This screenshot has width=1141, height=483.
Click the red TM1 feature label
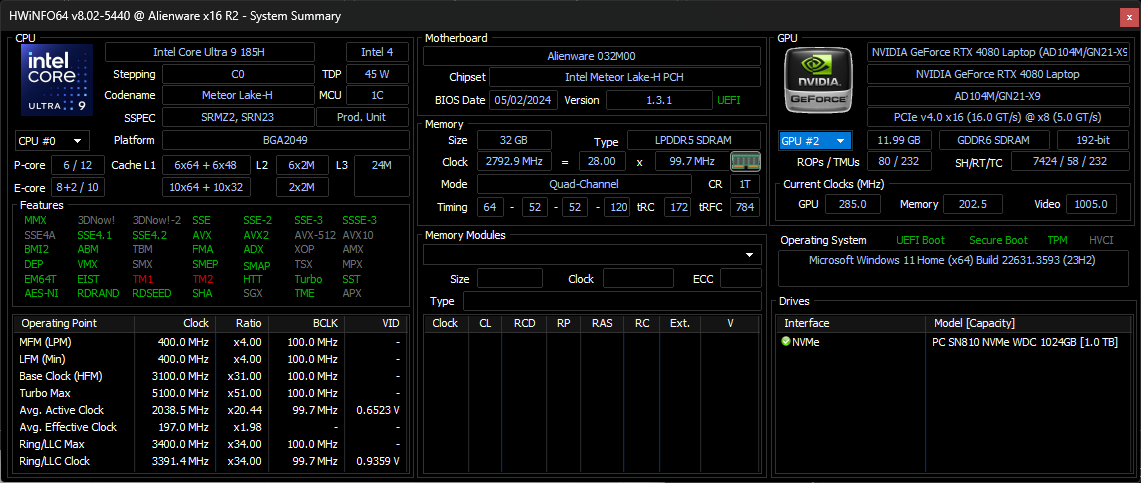point(143,279)
